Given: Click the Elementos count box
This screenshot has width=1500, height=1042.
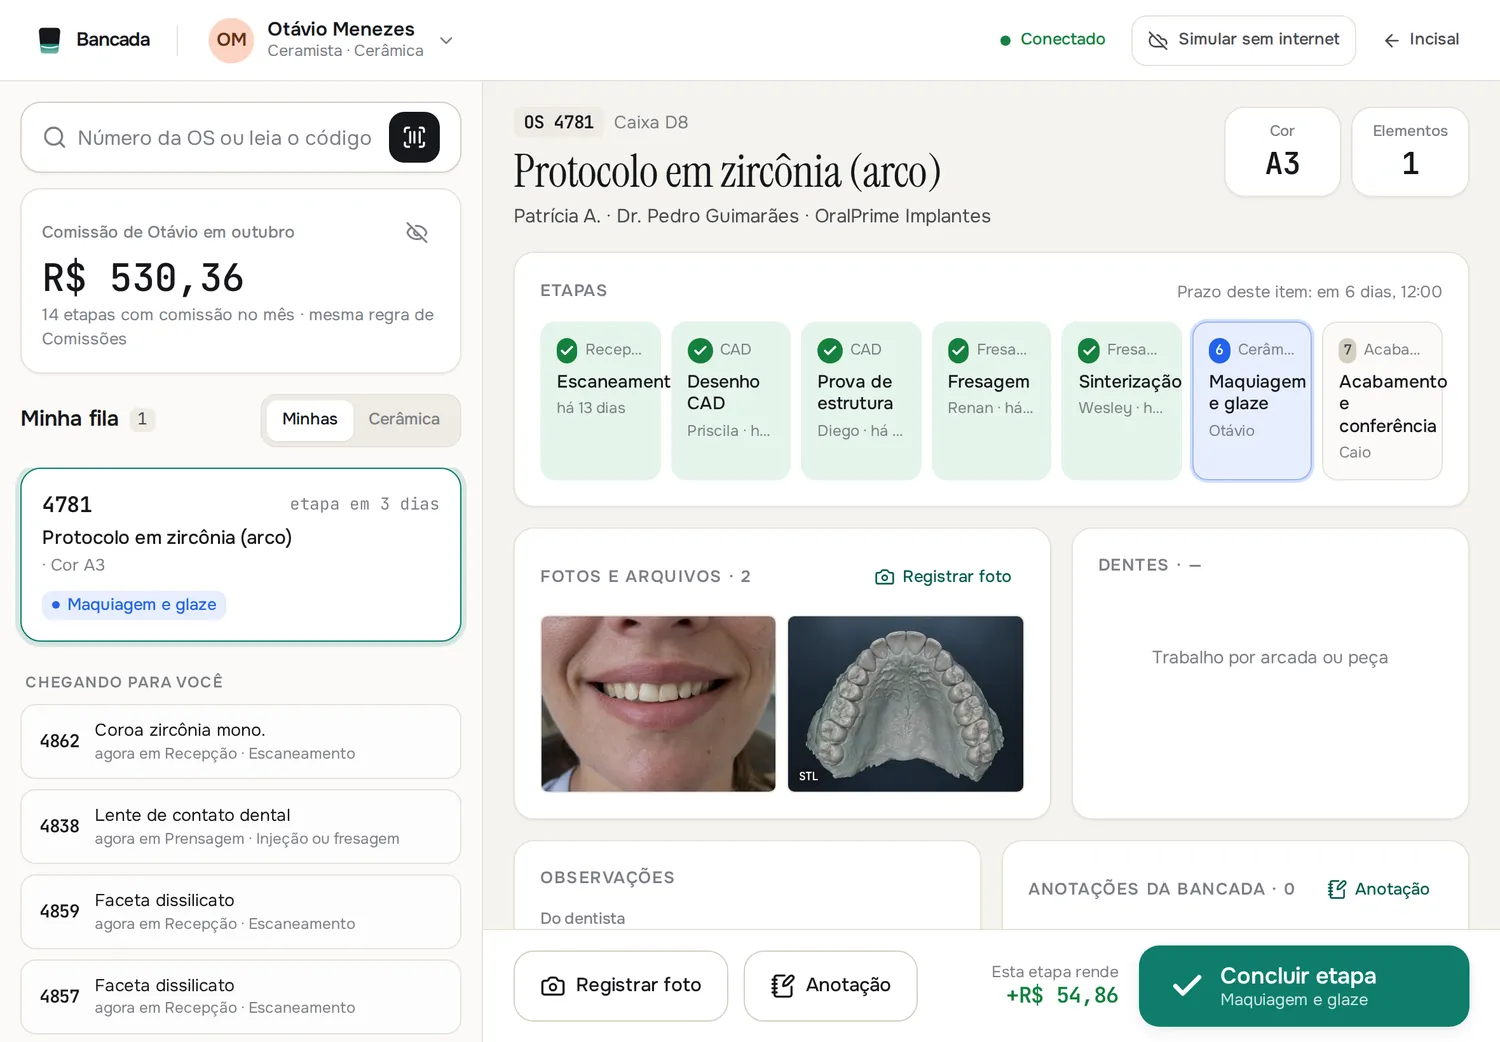Looking at the screenshot, I should [1410, 152].
